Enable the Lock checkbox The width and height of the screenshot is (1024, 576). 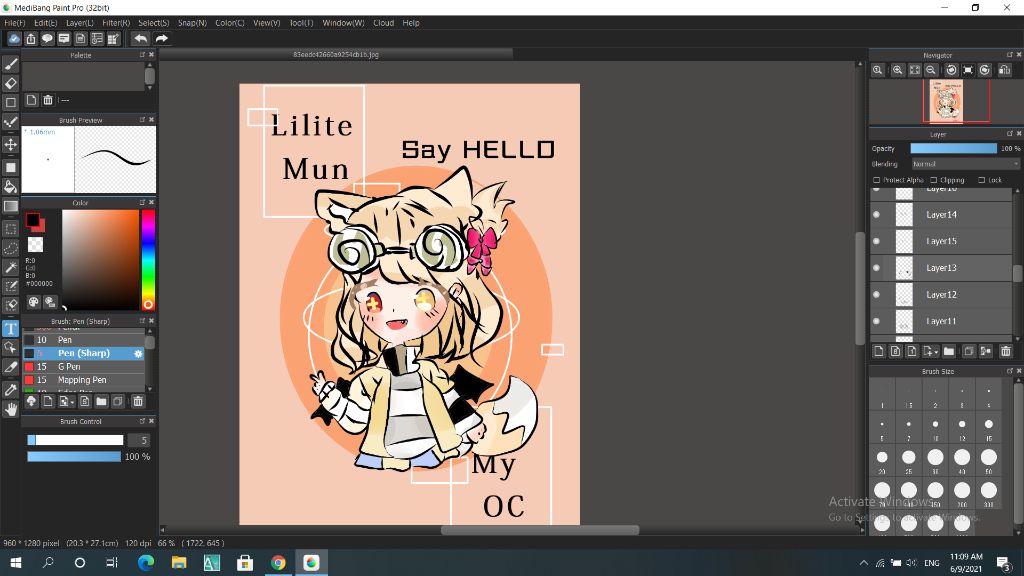[981, 180]
